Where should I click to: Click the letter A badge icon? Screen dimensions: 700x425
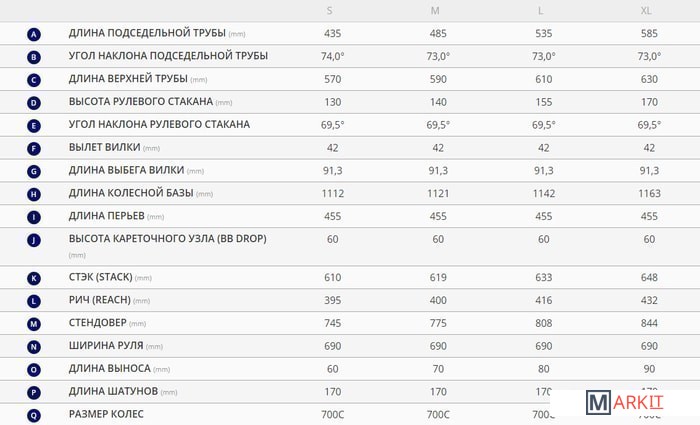(35, 33)
